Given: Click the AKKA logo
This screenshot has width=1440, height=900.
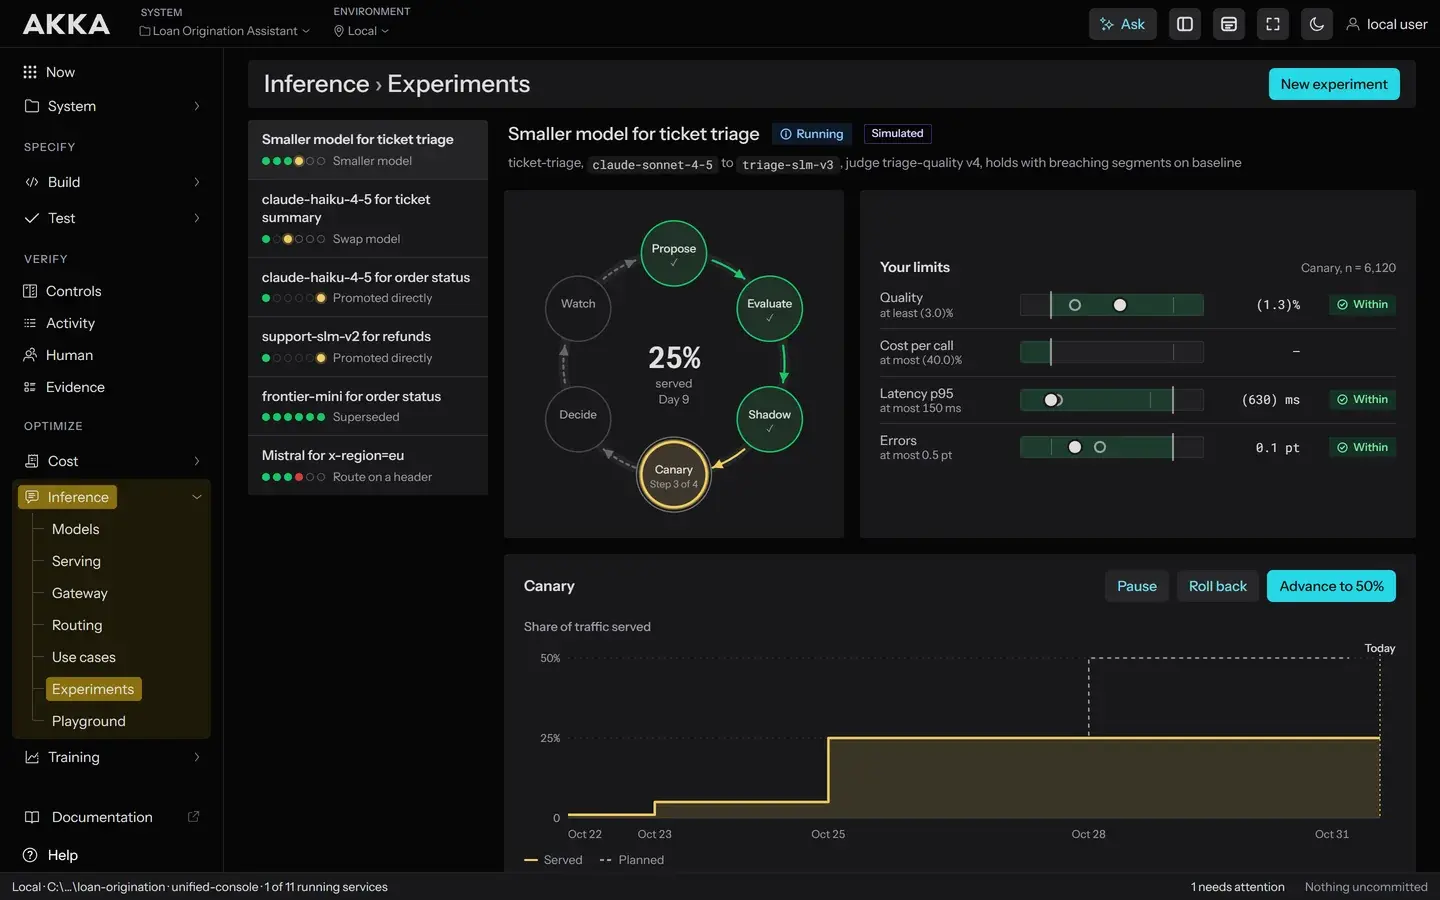Looking at the screenshot, I should (66, 24).
